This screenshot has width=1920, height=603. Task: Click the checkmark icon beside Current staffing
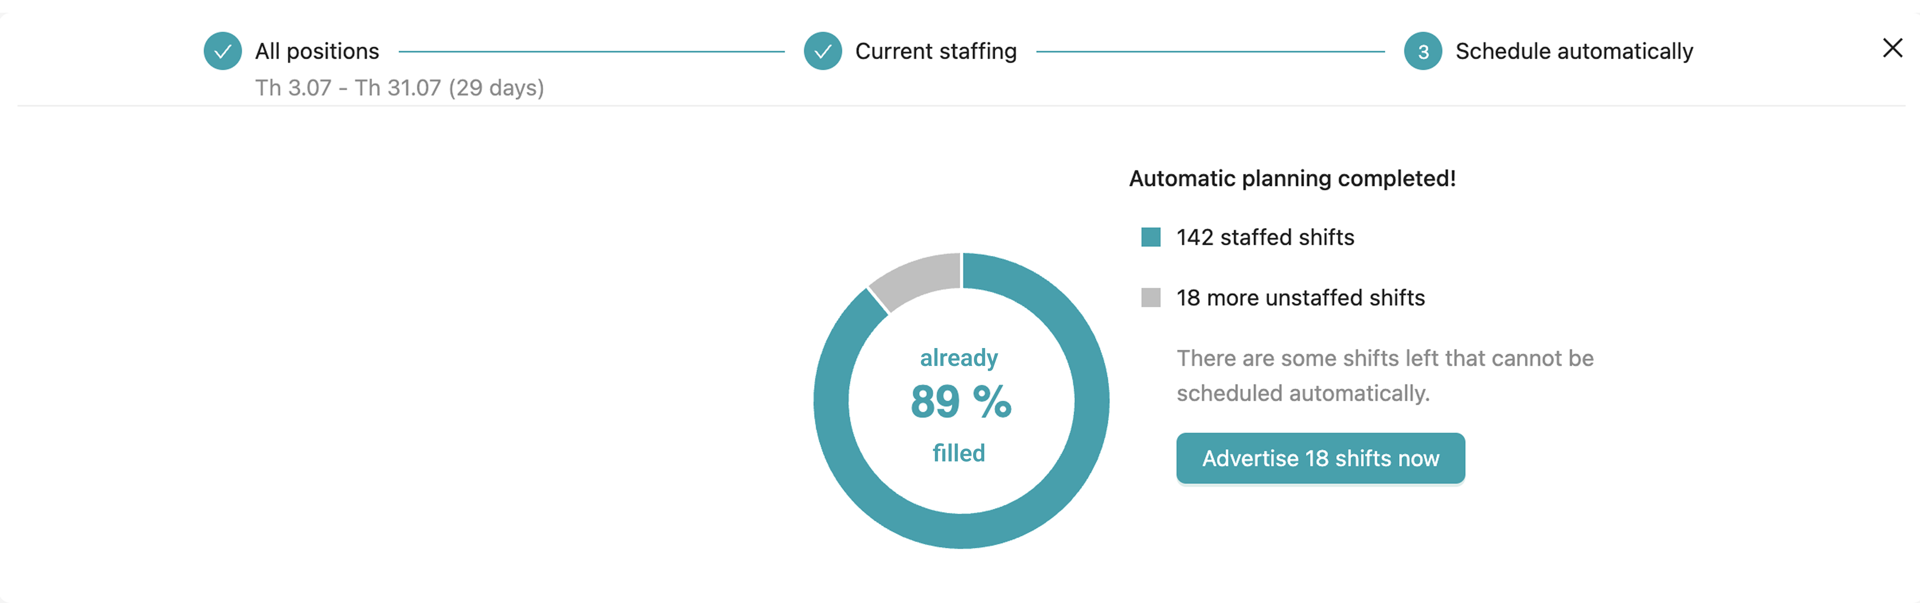pyautogui.click(x=823, y=50)
